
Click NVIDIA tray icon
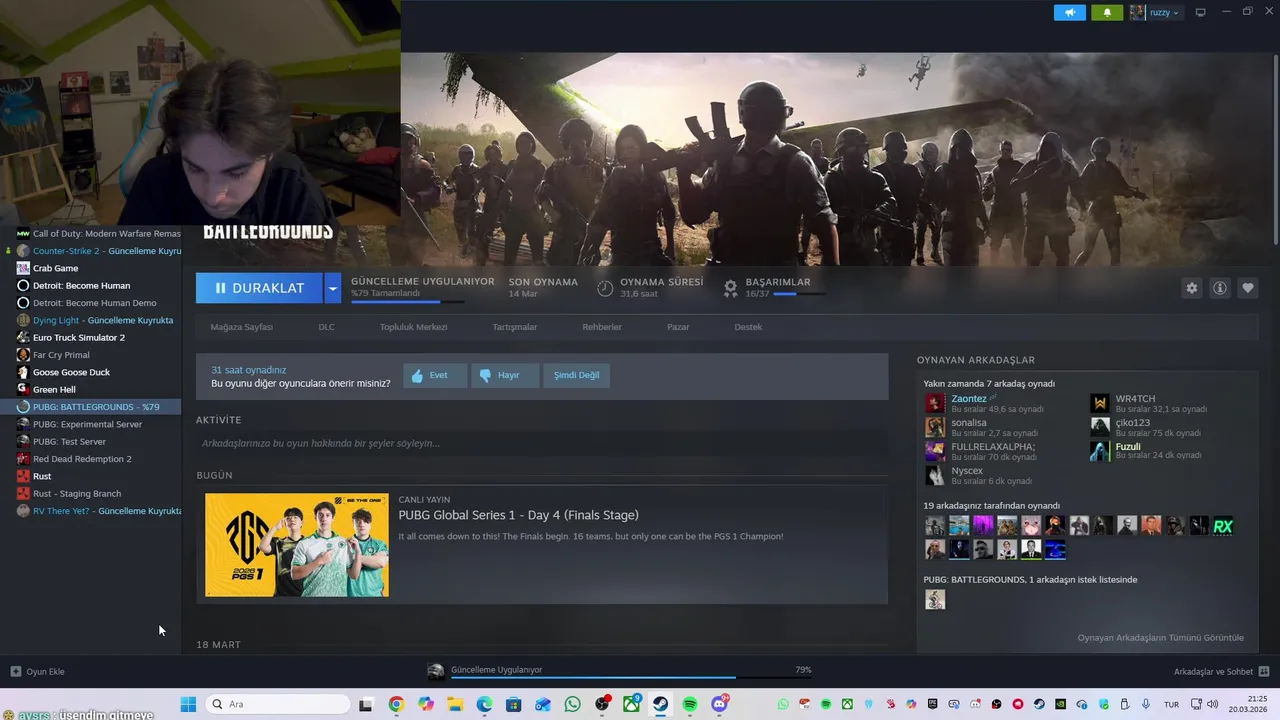click(1061, 704)
